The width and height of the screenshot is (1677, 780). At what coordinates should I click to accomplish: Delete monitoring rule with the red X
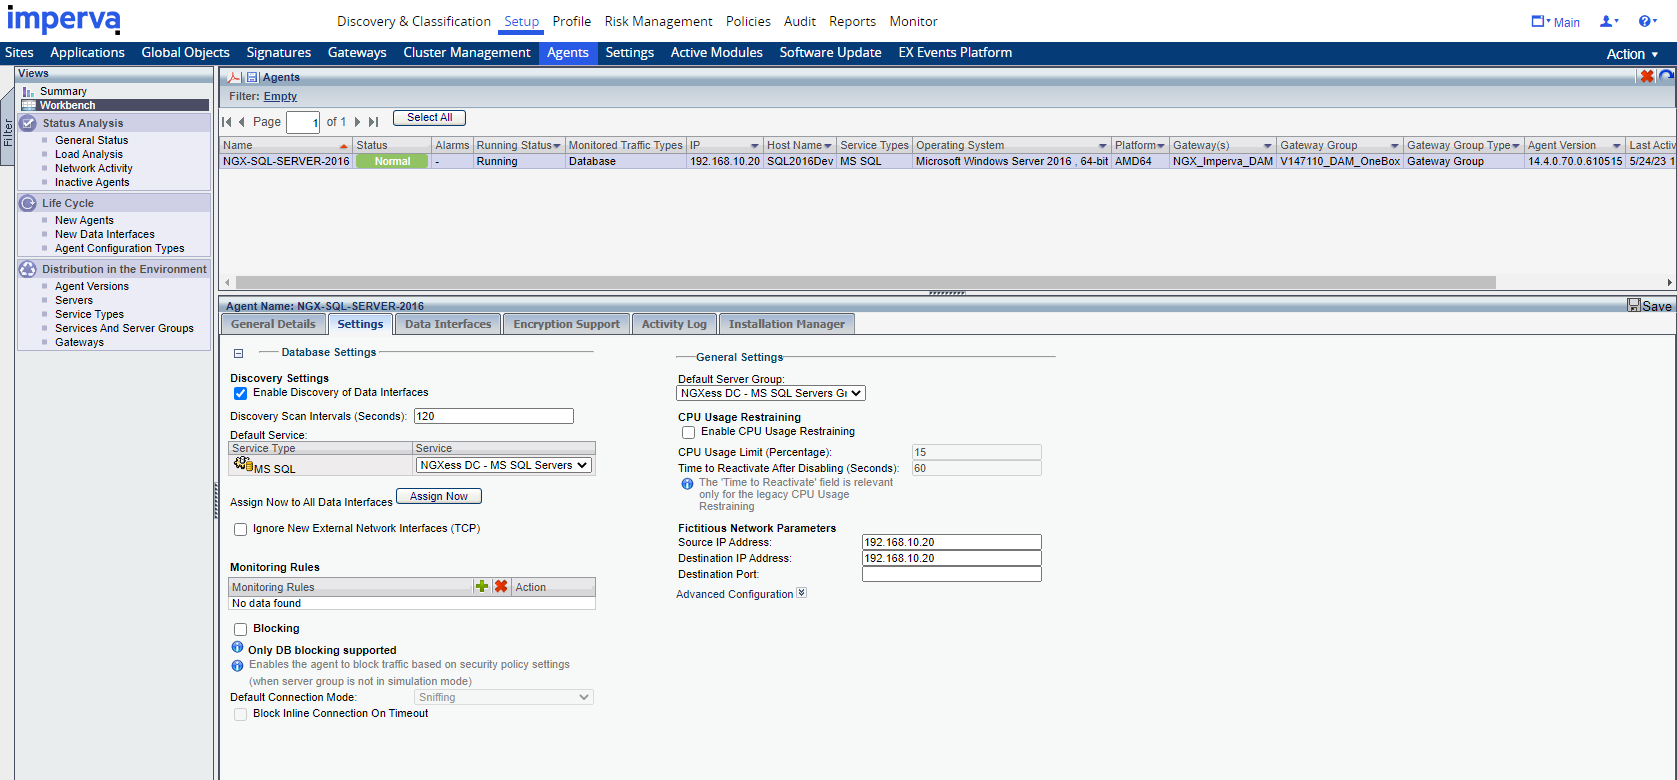pos(501,587)
